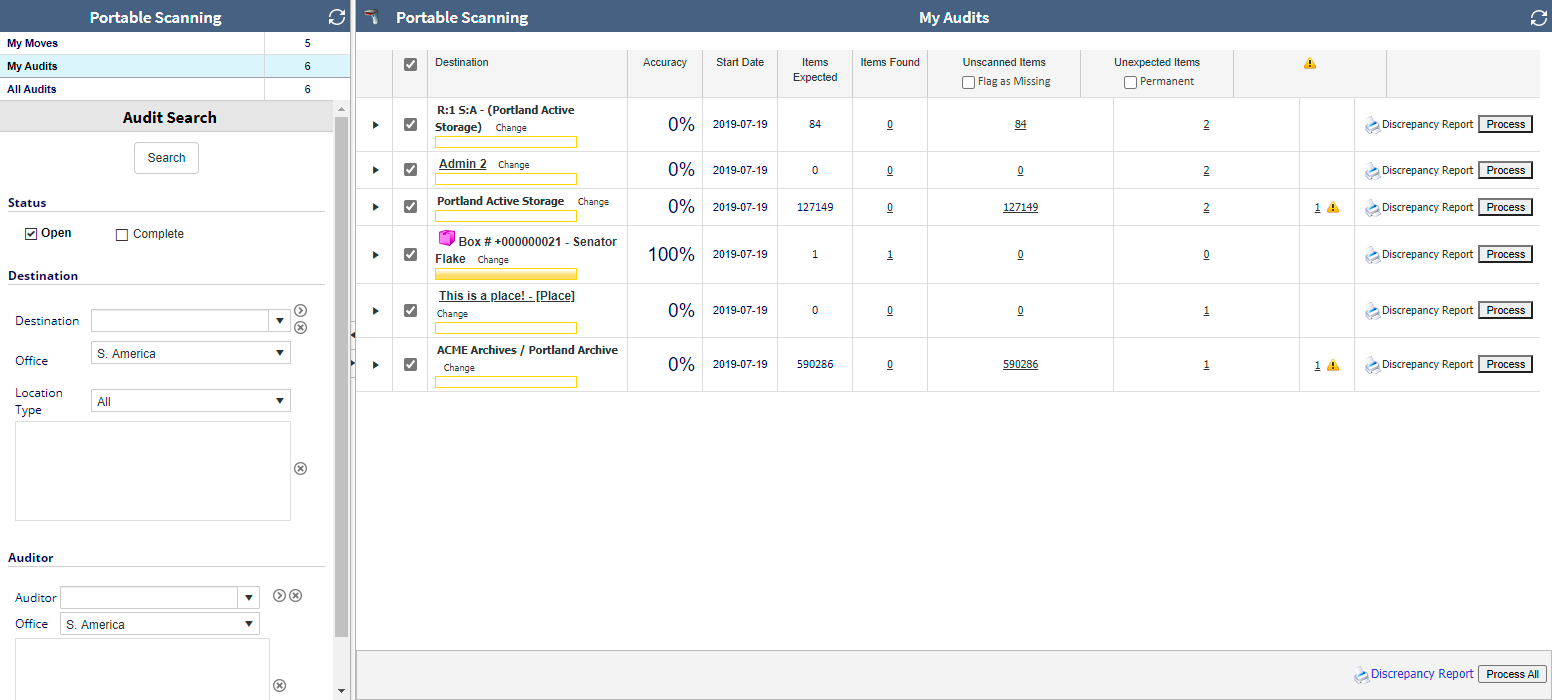Clear the Location Type list box with X icon
The width and height of the screenshot is (1552, 700).
coord(300,468)
